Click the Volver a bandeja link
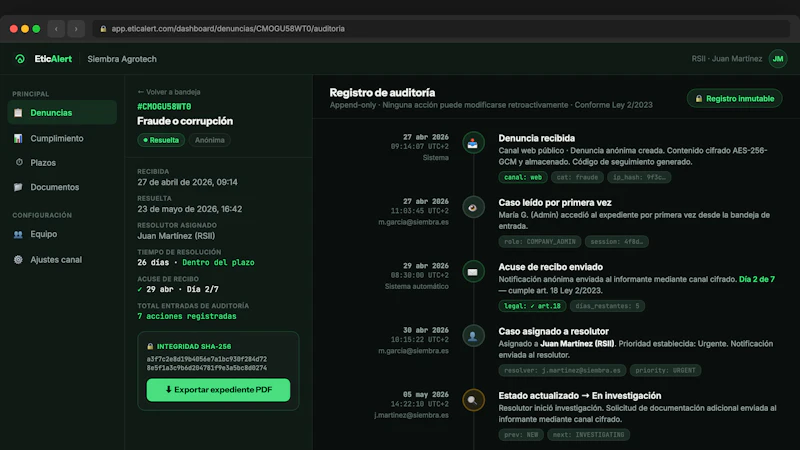The height and width of the screenshot is (450, 800). pos(169,92)
